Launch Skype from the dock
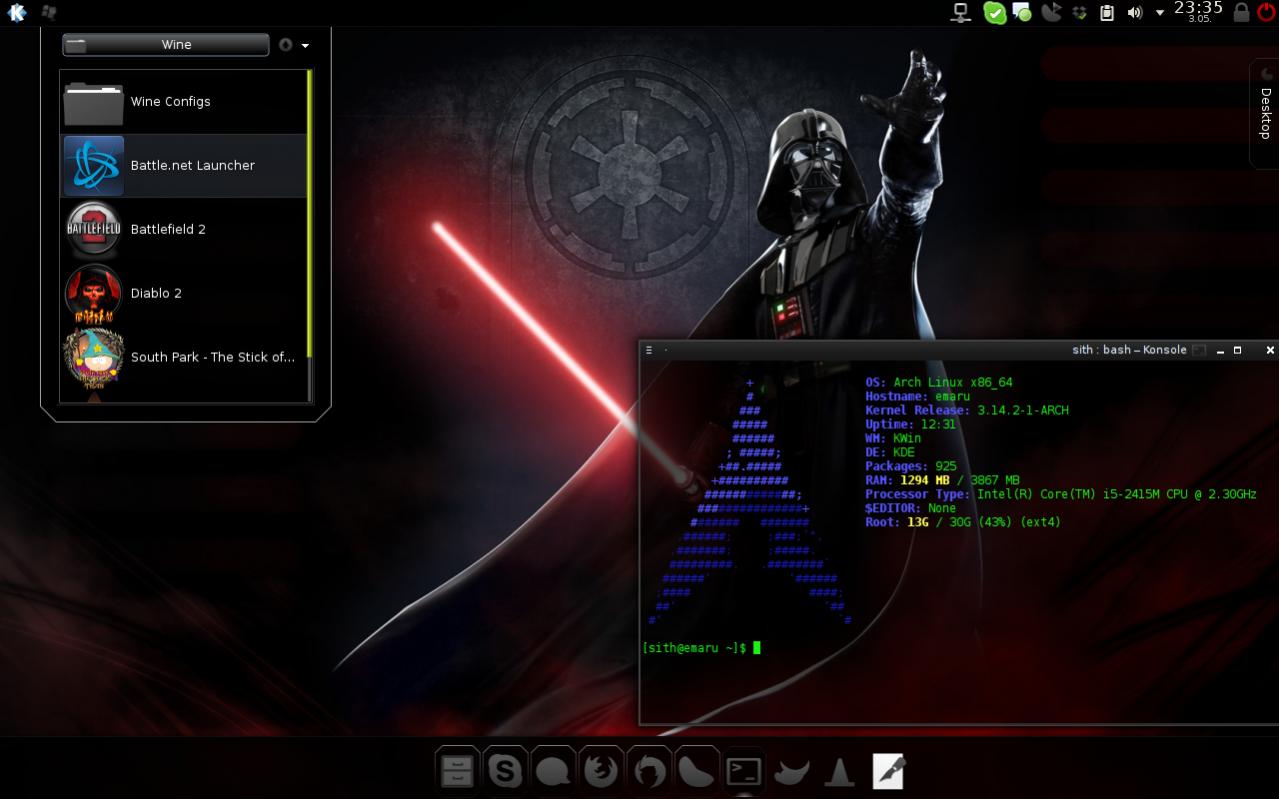This screenshot has width=1279, height=799. pyautogui.click(x=504, y=771)
